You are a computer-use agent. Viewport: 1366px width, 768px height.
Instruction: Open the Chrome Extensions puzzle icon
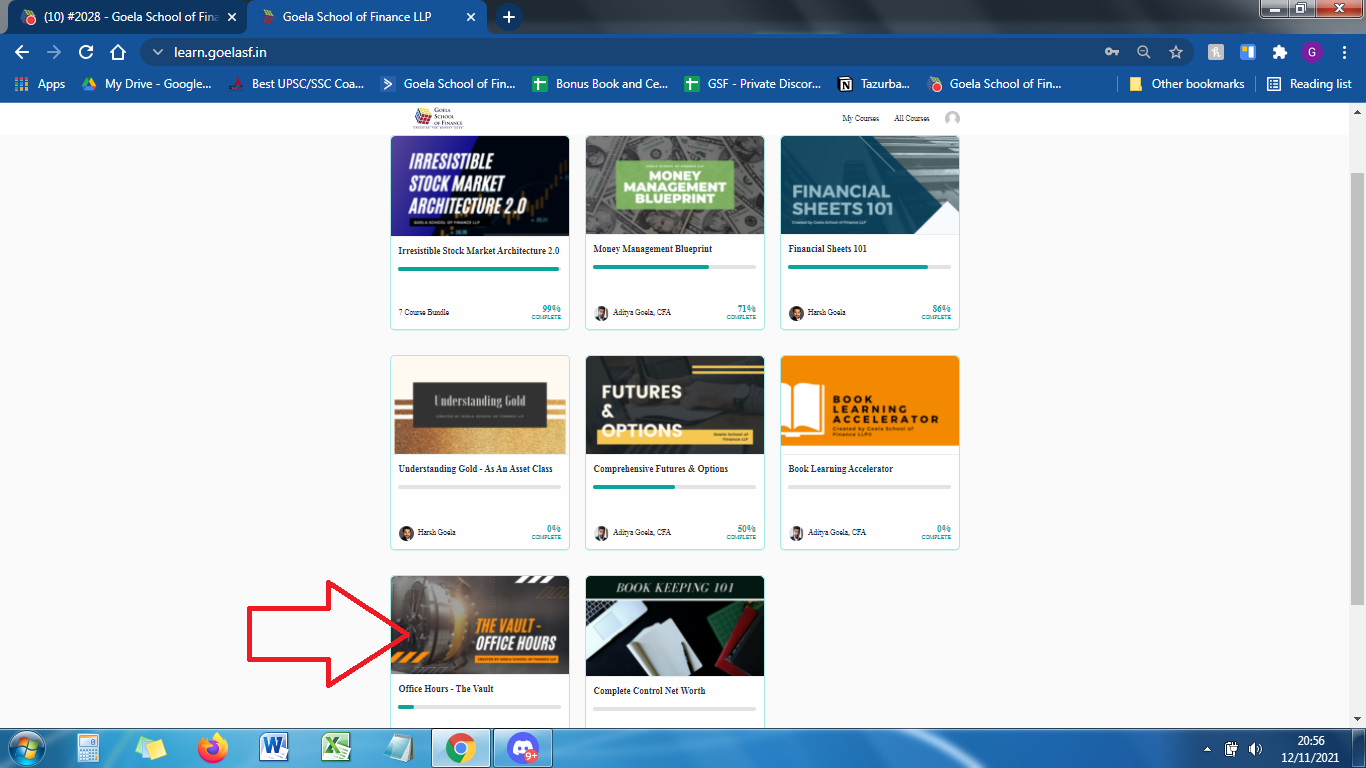click(1279, 52)
